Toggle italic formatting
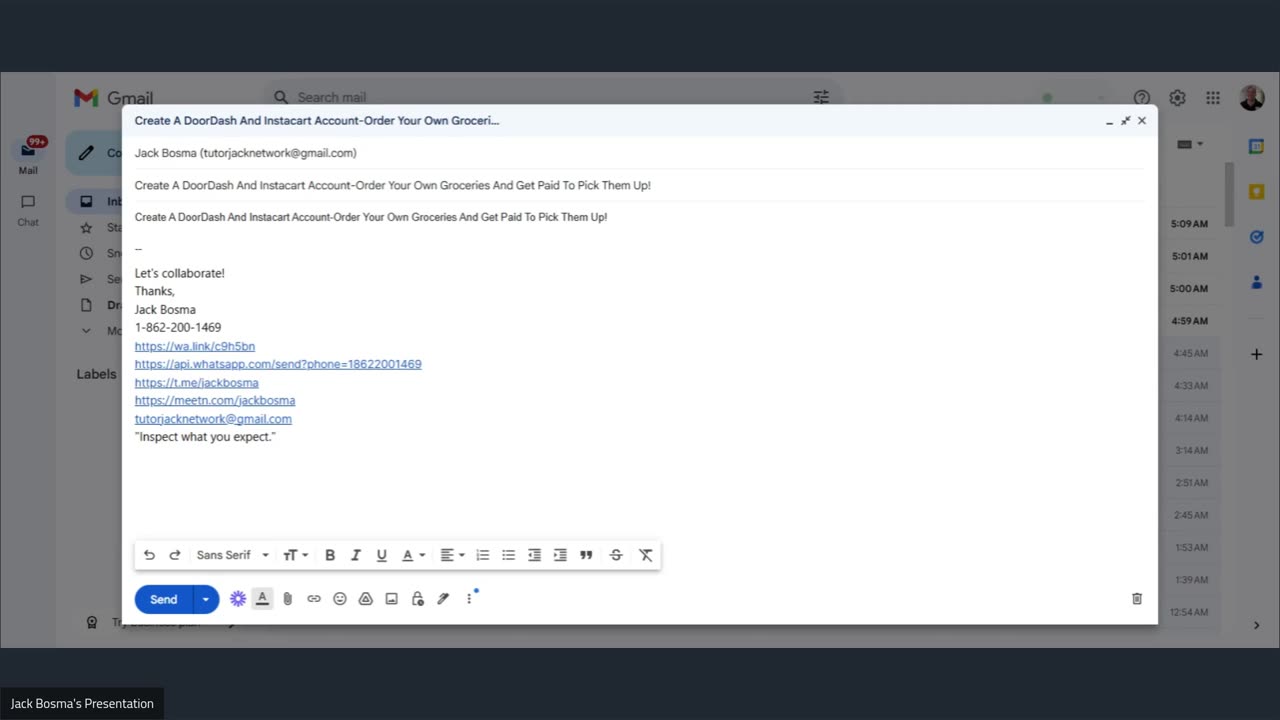 coord(355,555)
